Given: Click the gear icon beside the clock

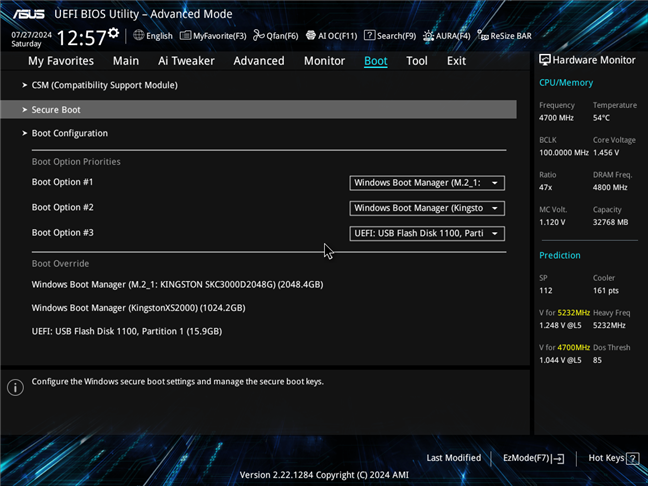Looking at the screenshot, I should [114, 33].
